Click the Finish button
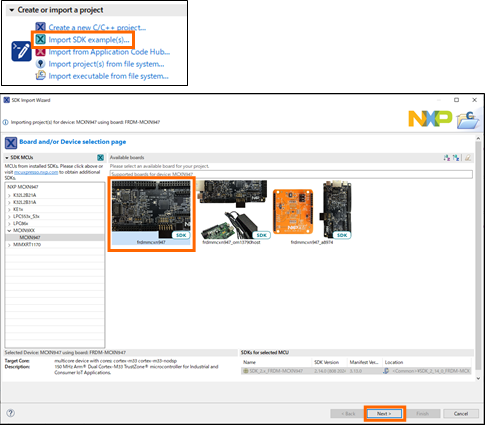The width and height of the screenshot is (487, 426). tap(423, 413)
